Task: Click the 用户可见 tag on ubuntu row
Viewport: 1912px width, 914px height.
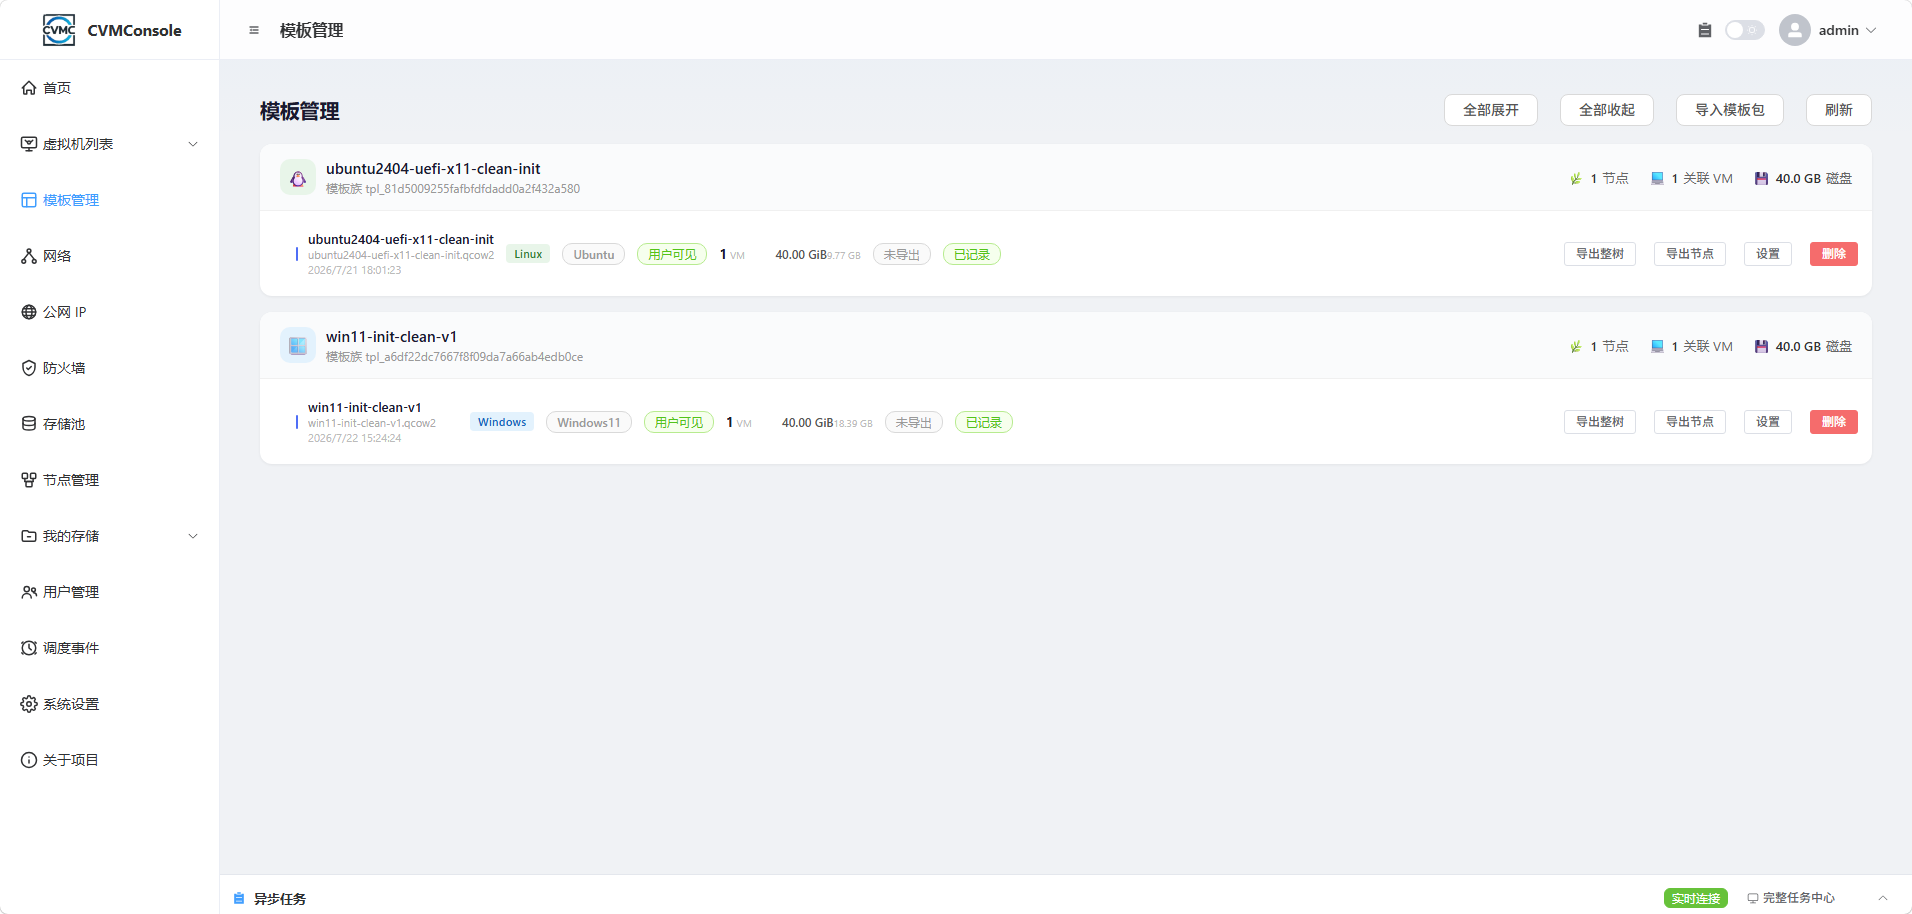Action: tap(672, 255)
